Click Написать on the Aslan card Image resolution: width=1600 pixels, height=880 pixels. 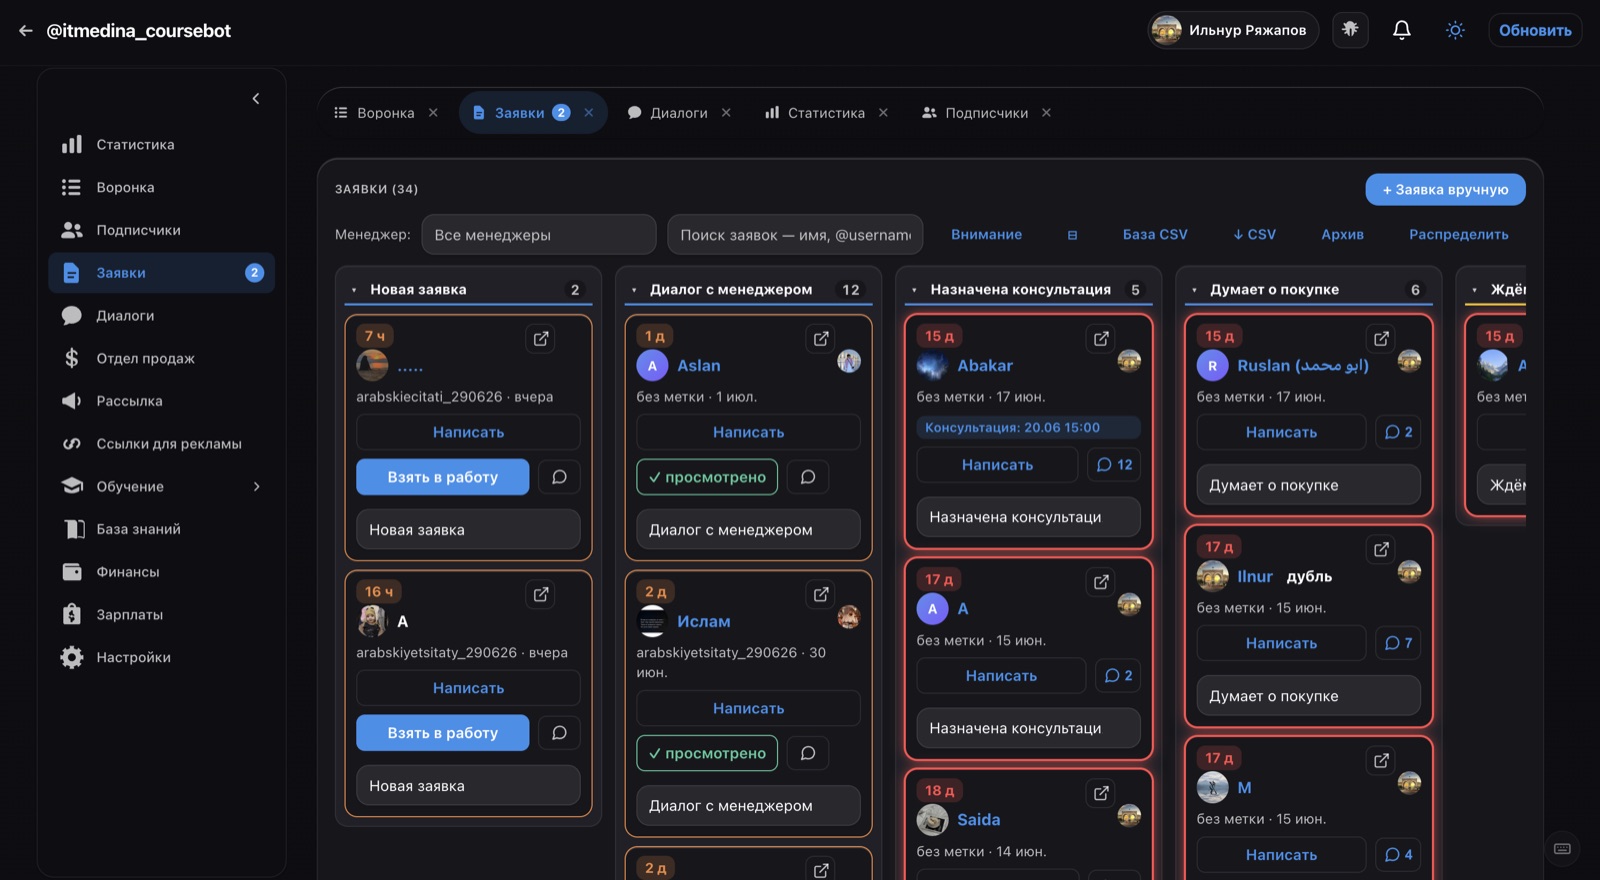(x=748, y=432)
